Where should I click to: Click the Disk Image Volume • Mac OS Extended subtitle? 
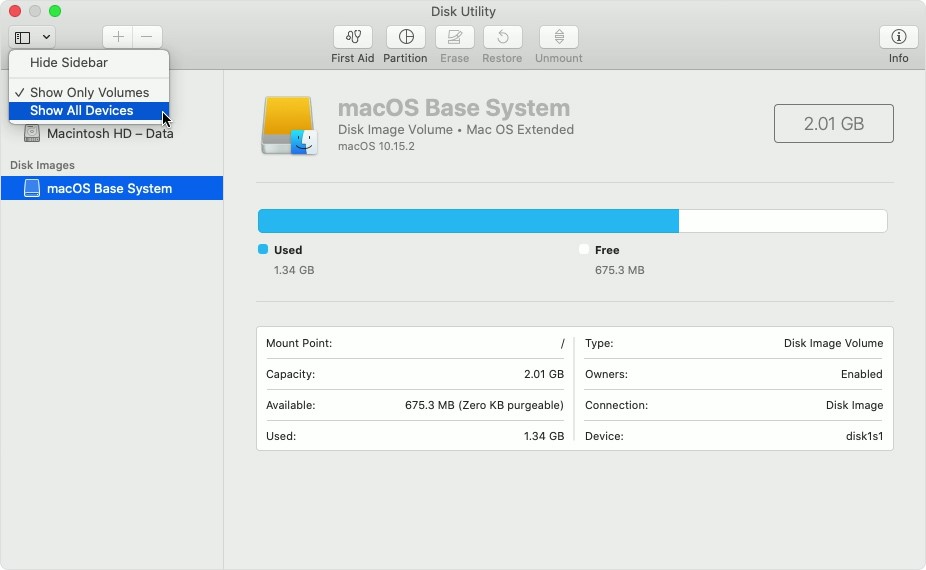click(456, 129)
